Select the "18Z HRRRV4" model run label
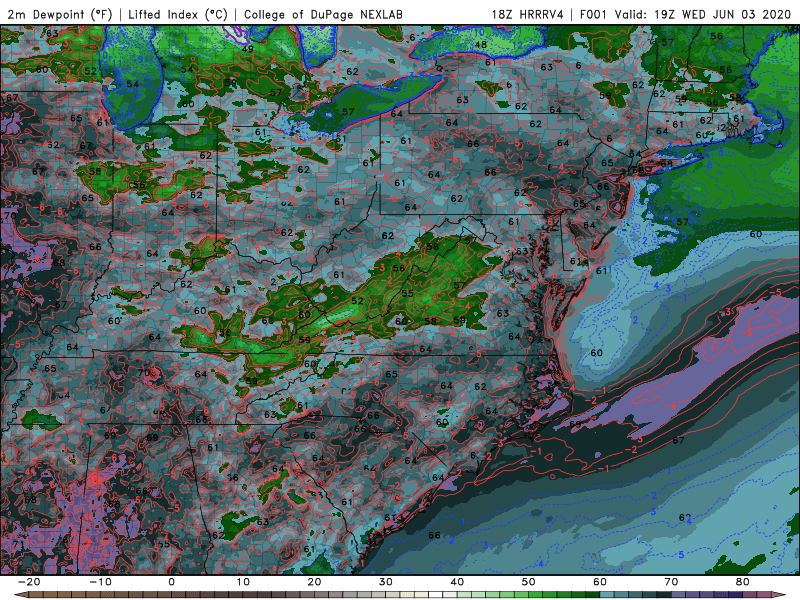Image resolution: width=800 pixels, height=600 pixels. click(x=528, y=14)
